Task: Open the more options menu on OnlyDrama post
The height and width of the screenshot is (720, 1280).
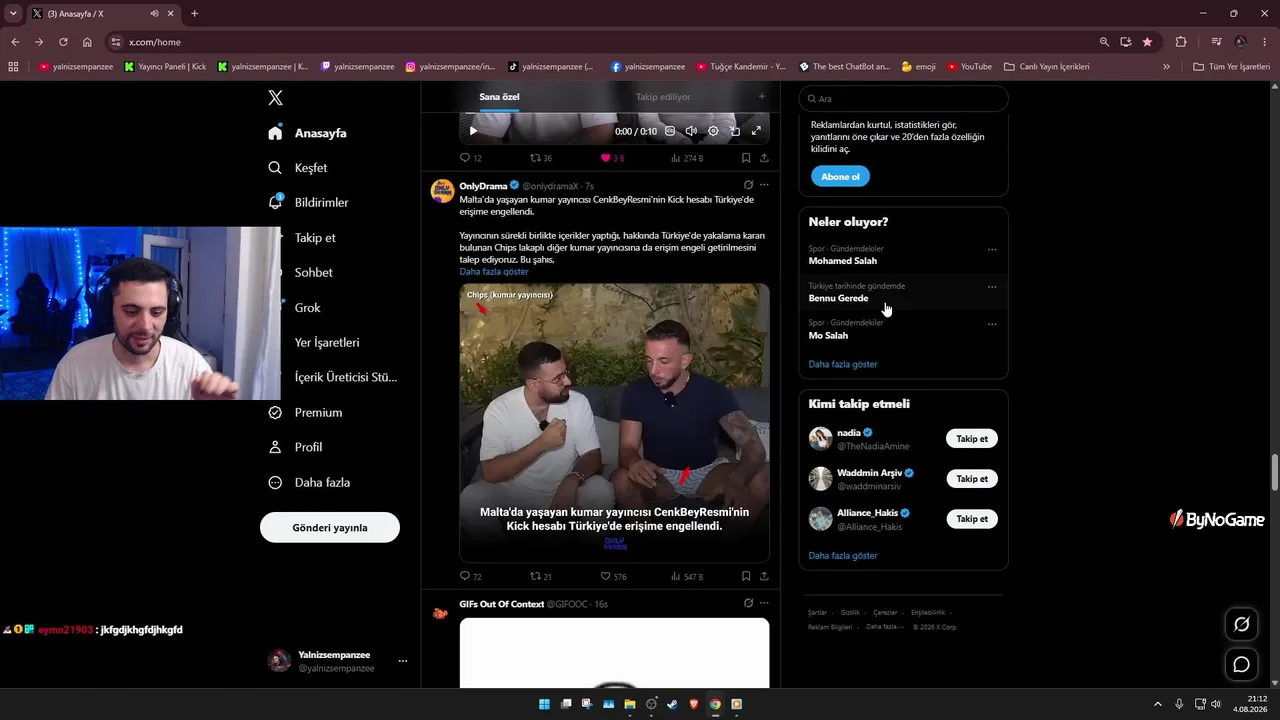Action: tap(764, 185)
